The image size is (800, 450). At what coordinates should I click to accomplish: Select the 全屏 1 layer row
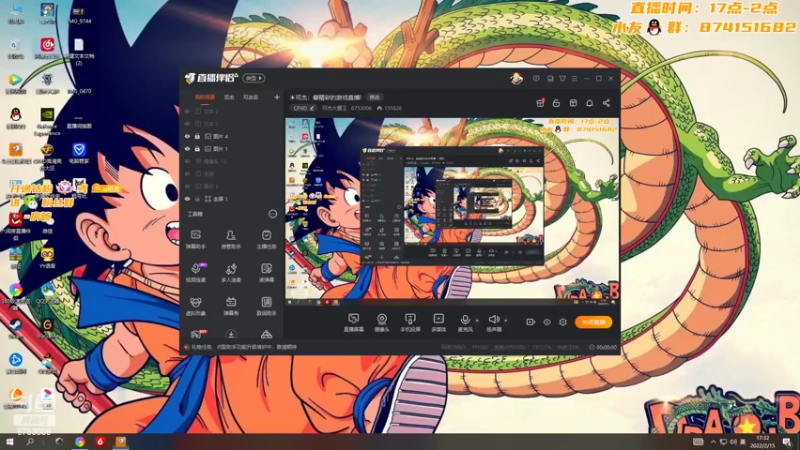tap(232, 199)
